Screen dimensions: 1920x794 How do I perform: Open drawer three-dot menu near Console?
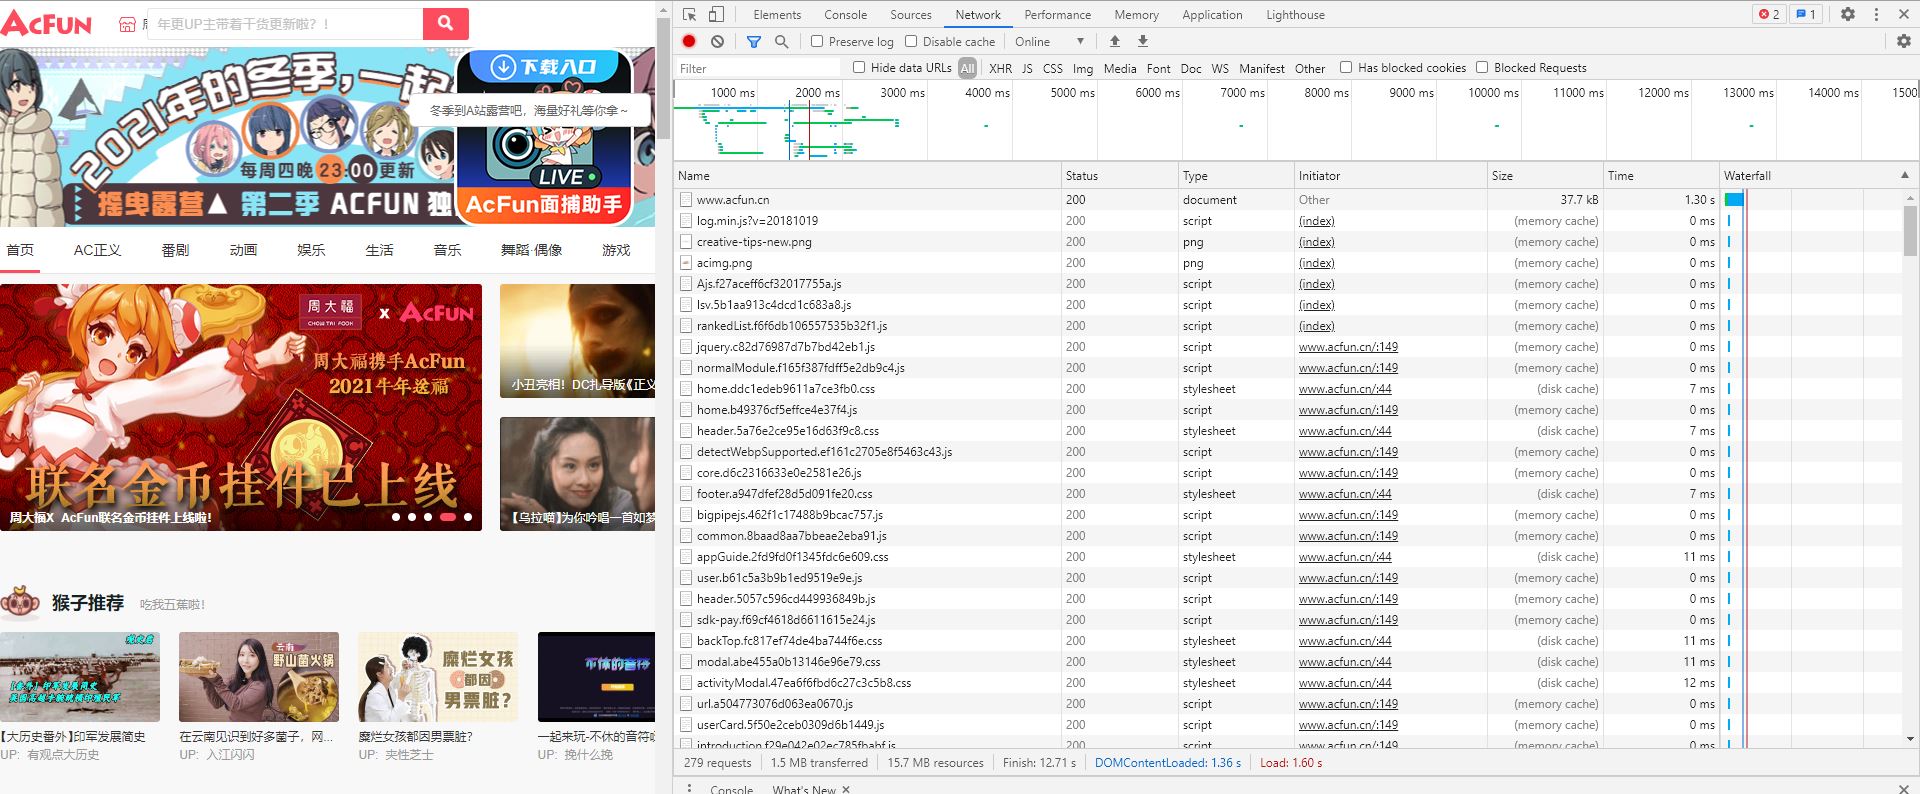click(689, 788)
